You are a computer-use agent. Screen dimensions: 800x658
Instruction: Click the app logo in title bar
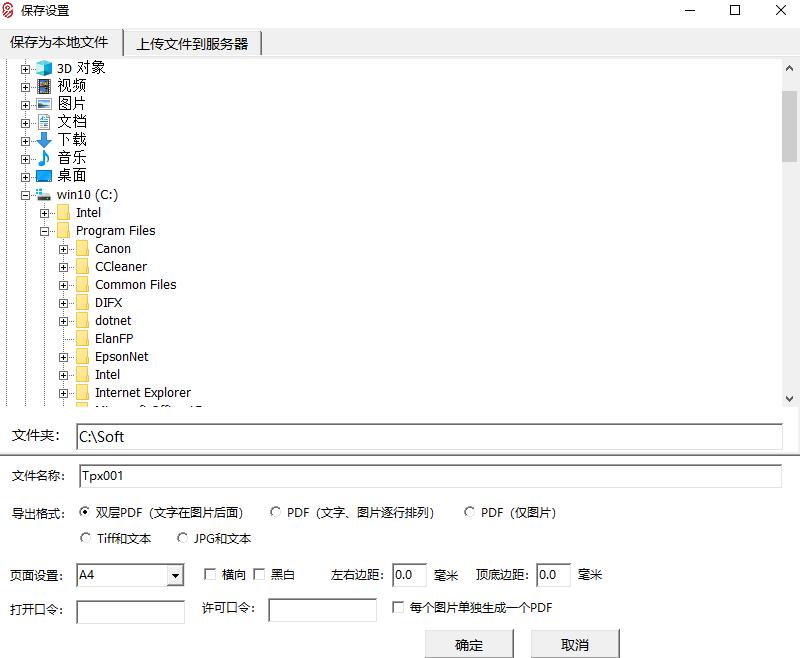tap(8, 10)
